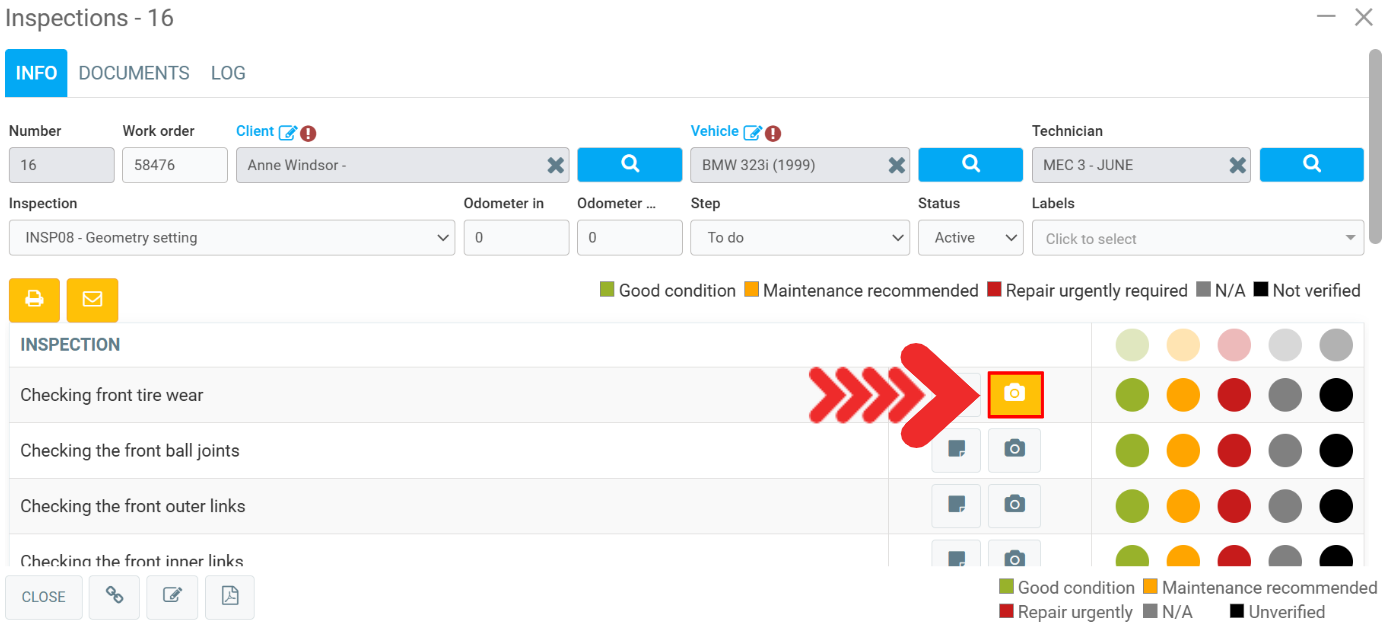Expand the Step dropdown showing To do
The height and width of the screenshot is (627, 1384).
click(x=800, y=238)
